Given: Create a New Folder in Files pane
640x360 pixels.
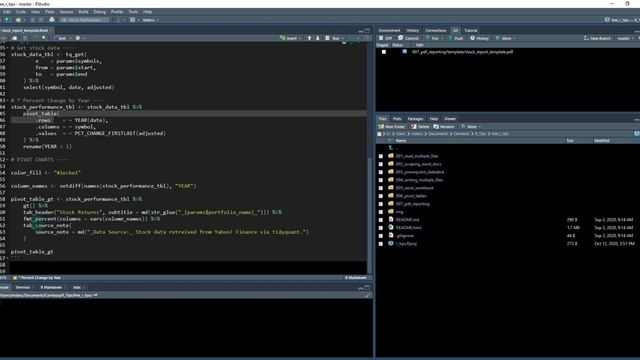Looking at the screenshot, I should click(391, 127).
